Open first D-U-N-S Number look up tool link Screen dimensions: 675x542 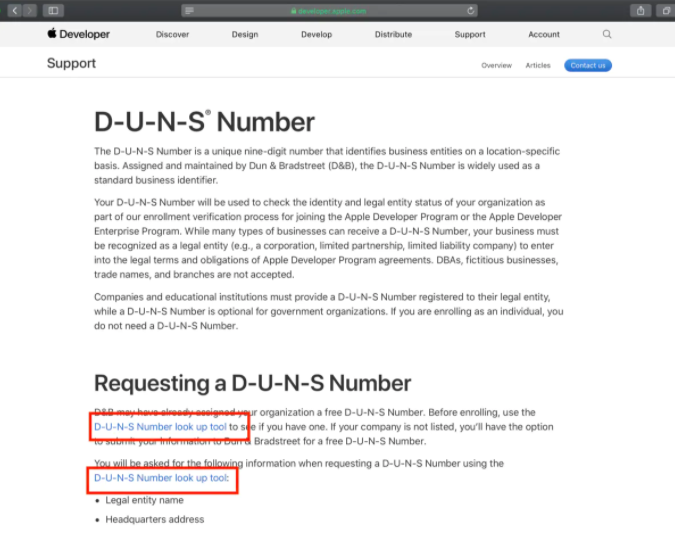pos(160,427)
